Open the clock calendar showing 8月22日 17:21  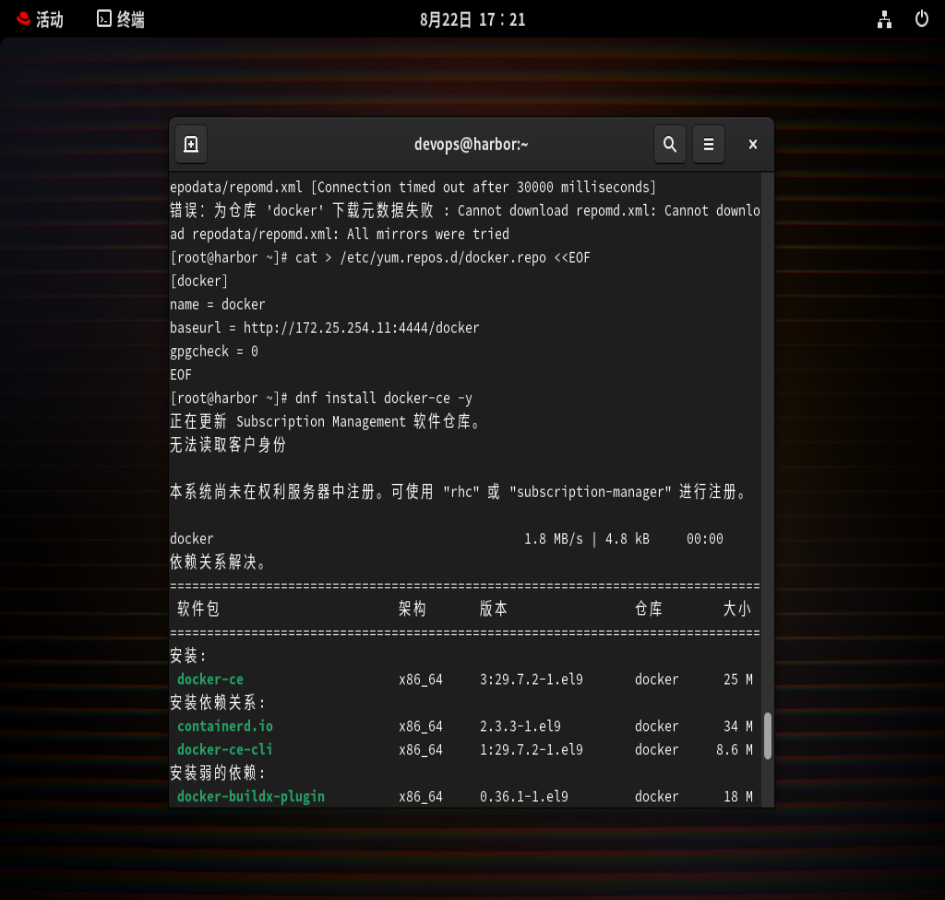click(472, 20)
